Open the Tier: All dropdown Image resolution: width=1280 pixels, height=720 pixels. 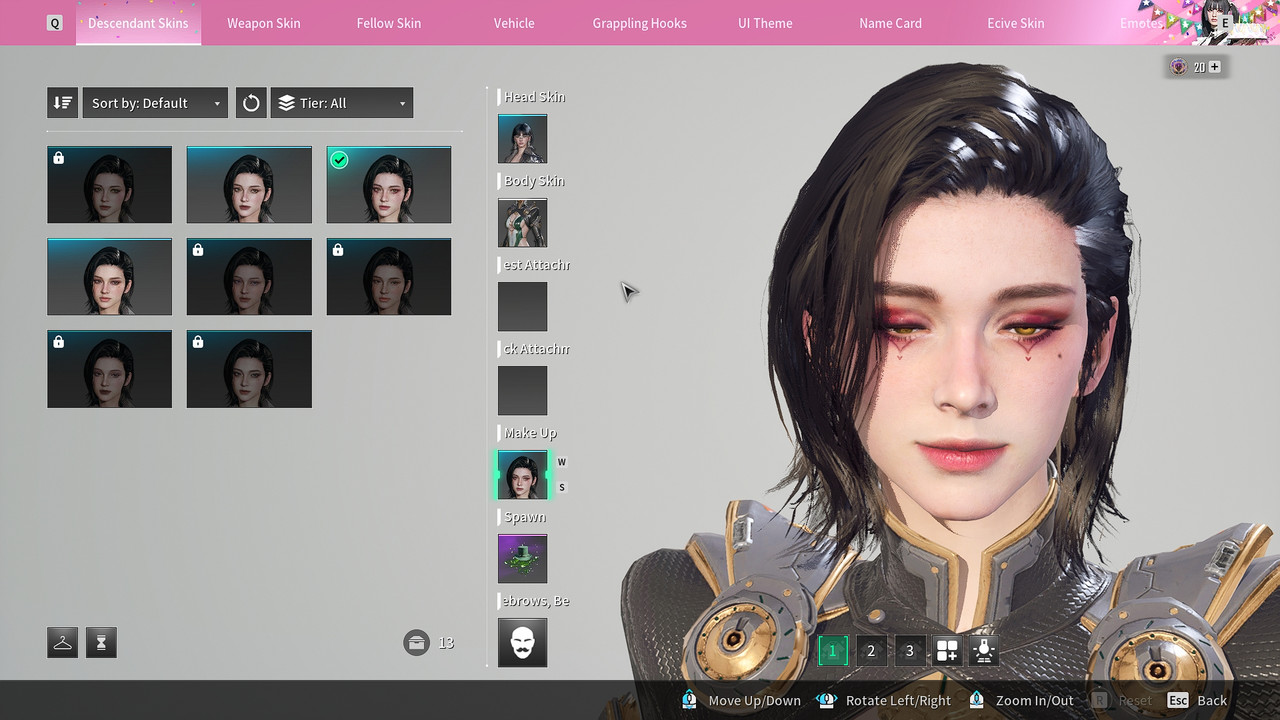tap(342, 103)
